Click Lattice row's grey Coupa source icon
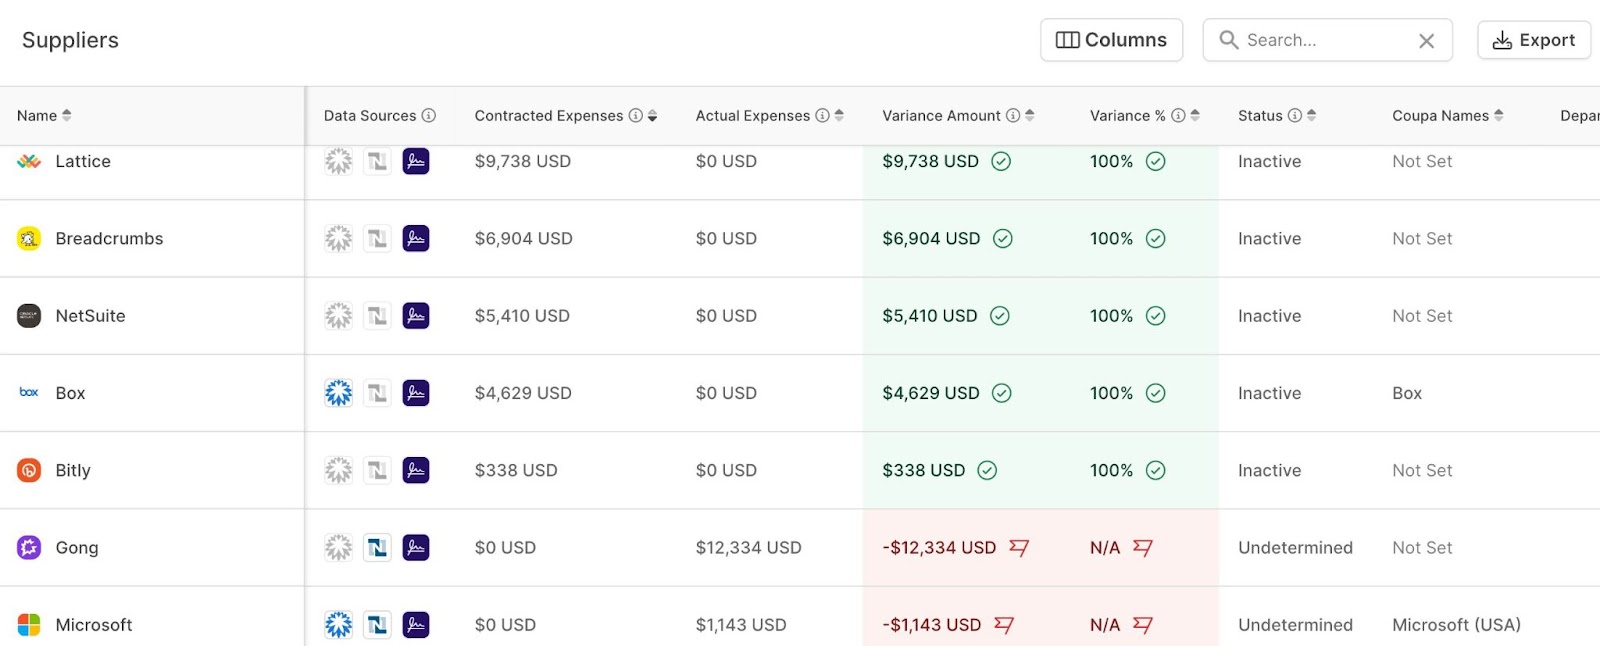The width and height of the screenshot is (1600, 646). 339,161
